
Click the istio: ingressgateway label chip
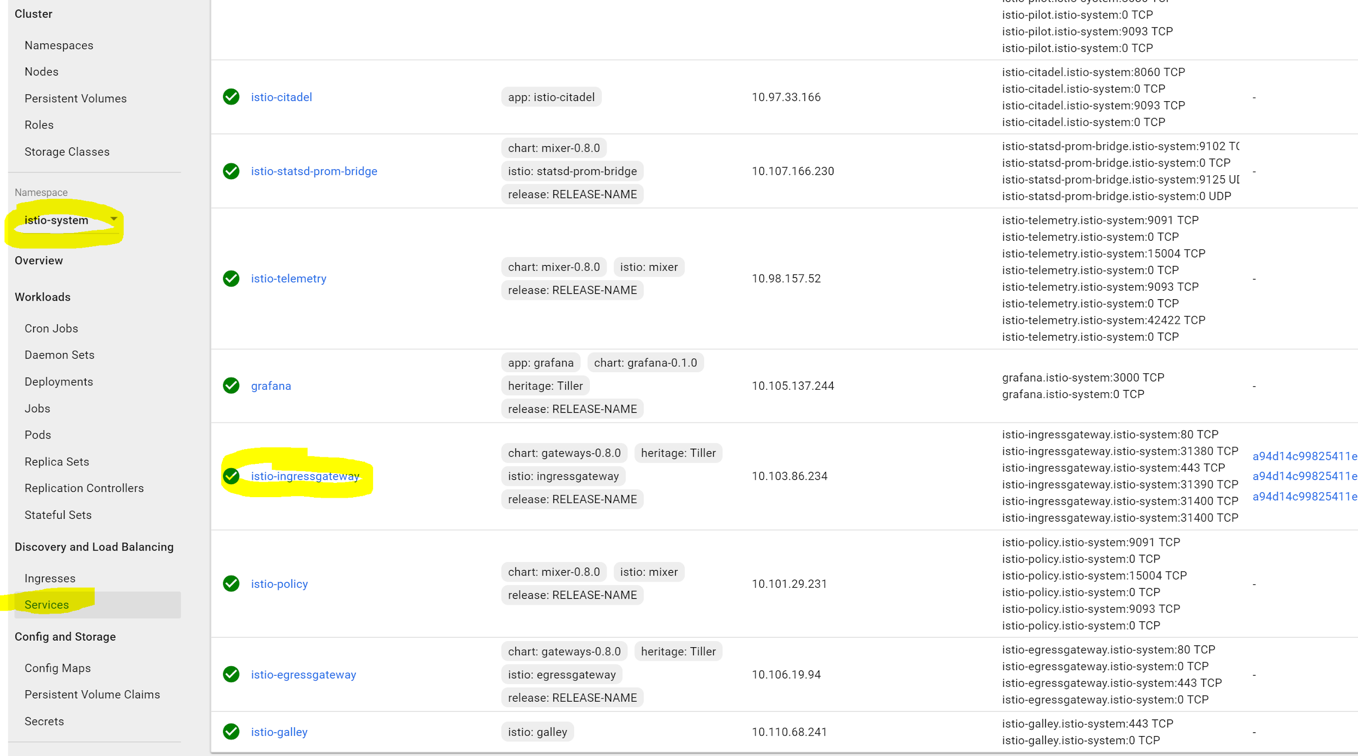tap(563, 476)
